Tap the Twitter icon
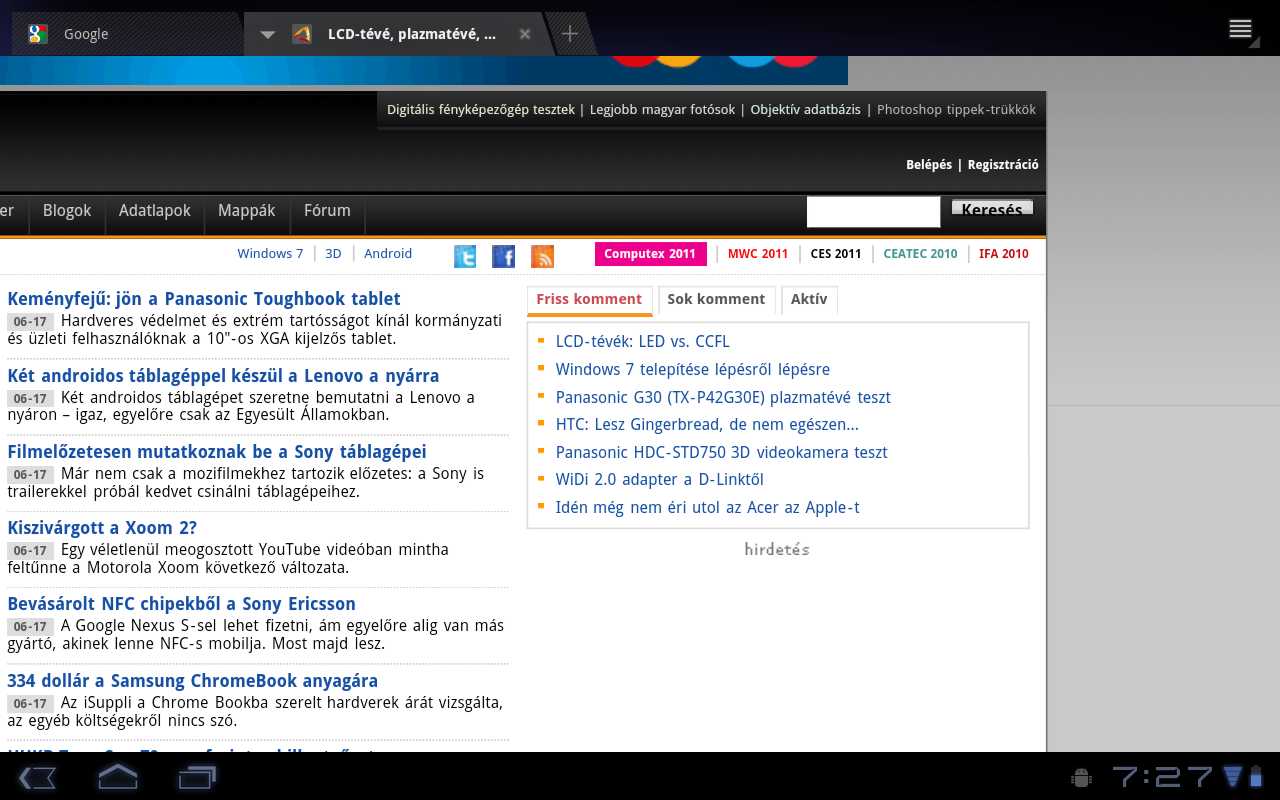Screen dimensions: 1280x800 (x=465, y=257)
